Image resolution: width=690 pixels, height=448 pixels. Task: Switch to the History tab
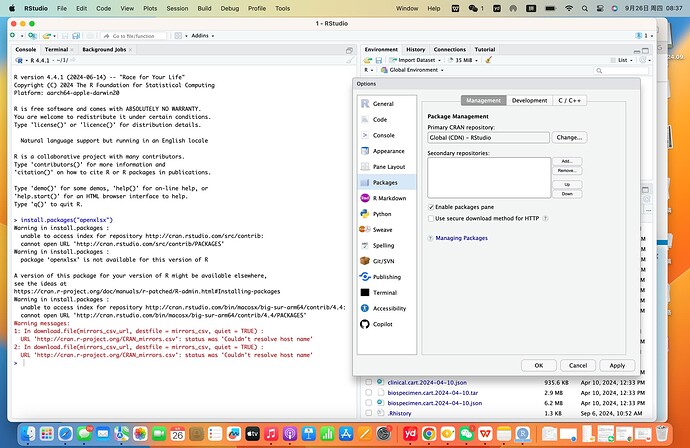pos(415,49)
